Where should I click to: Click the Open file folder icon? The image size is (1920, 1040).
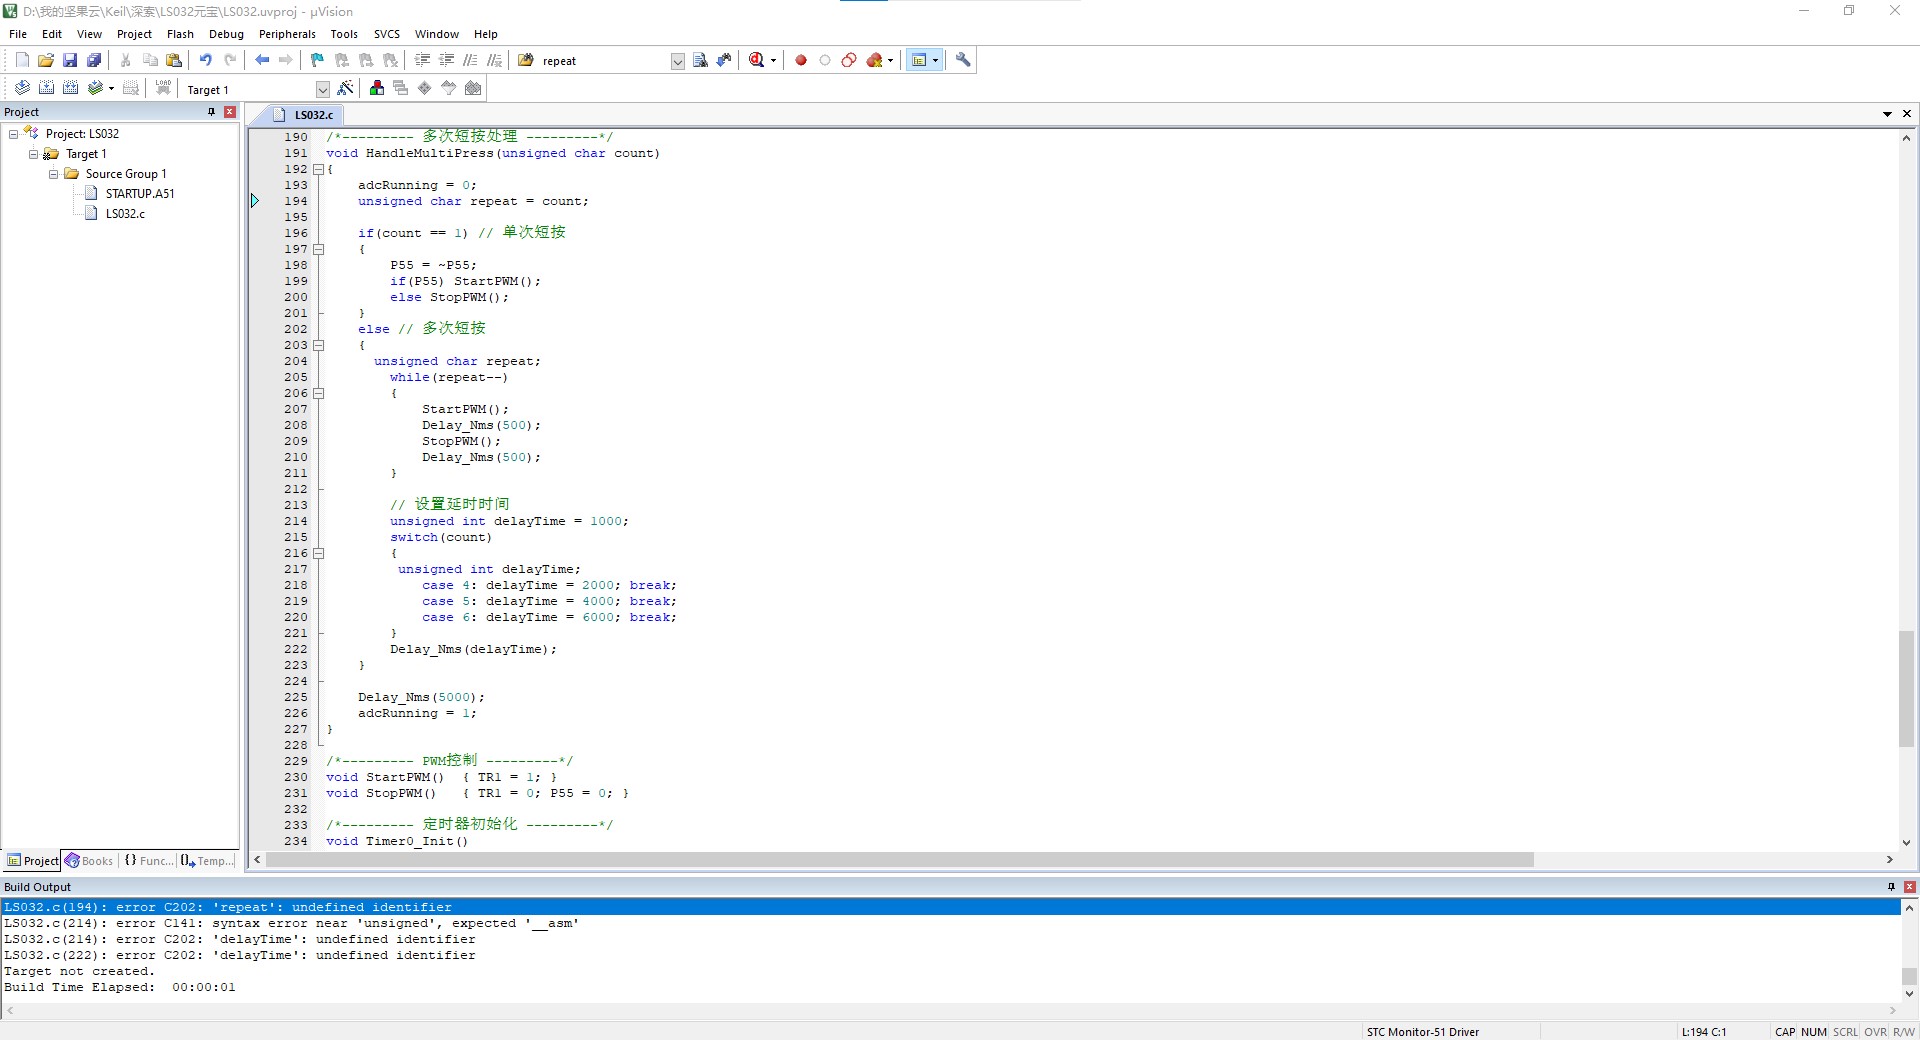pos(46,60)
